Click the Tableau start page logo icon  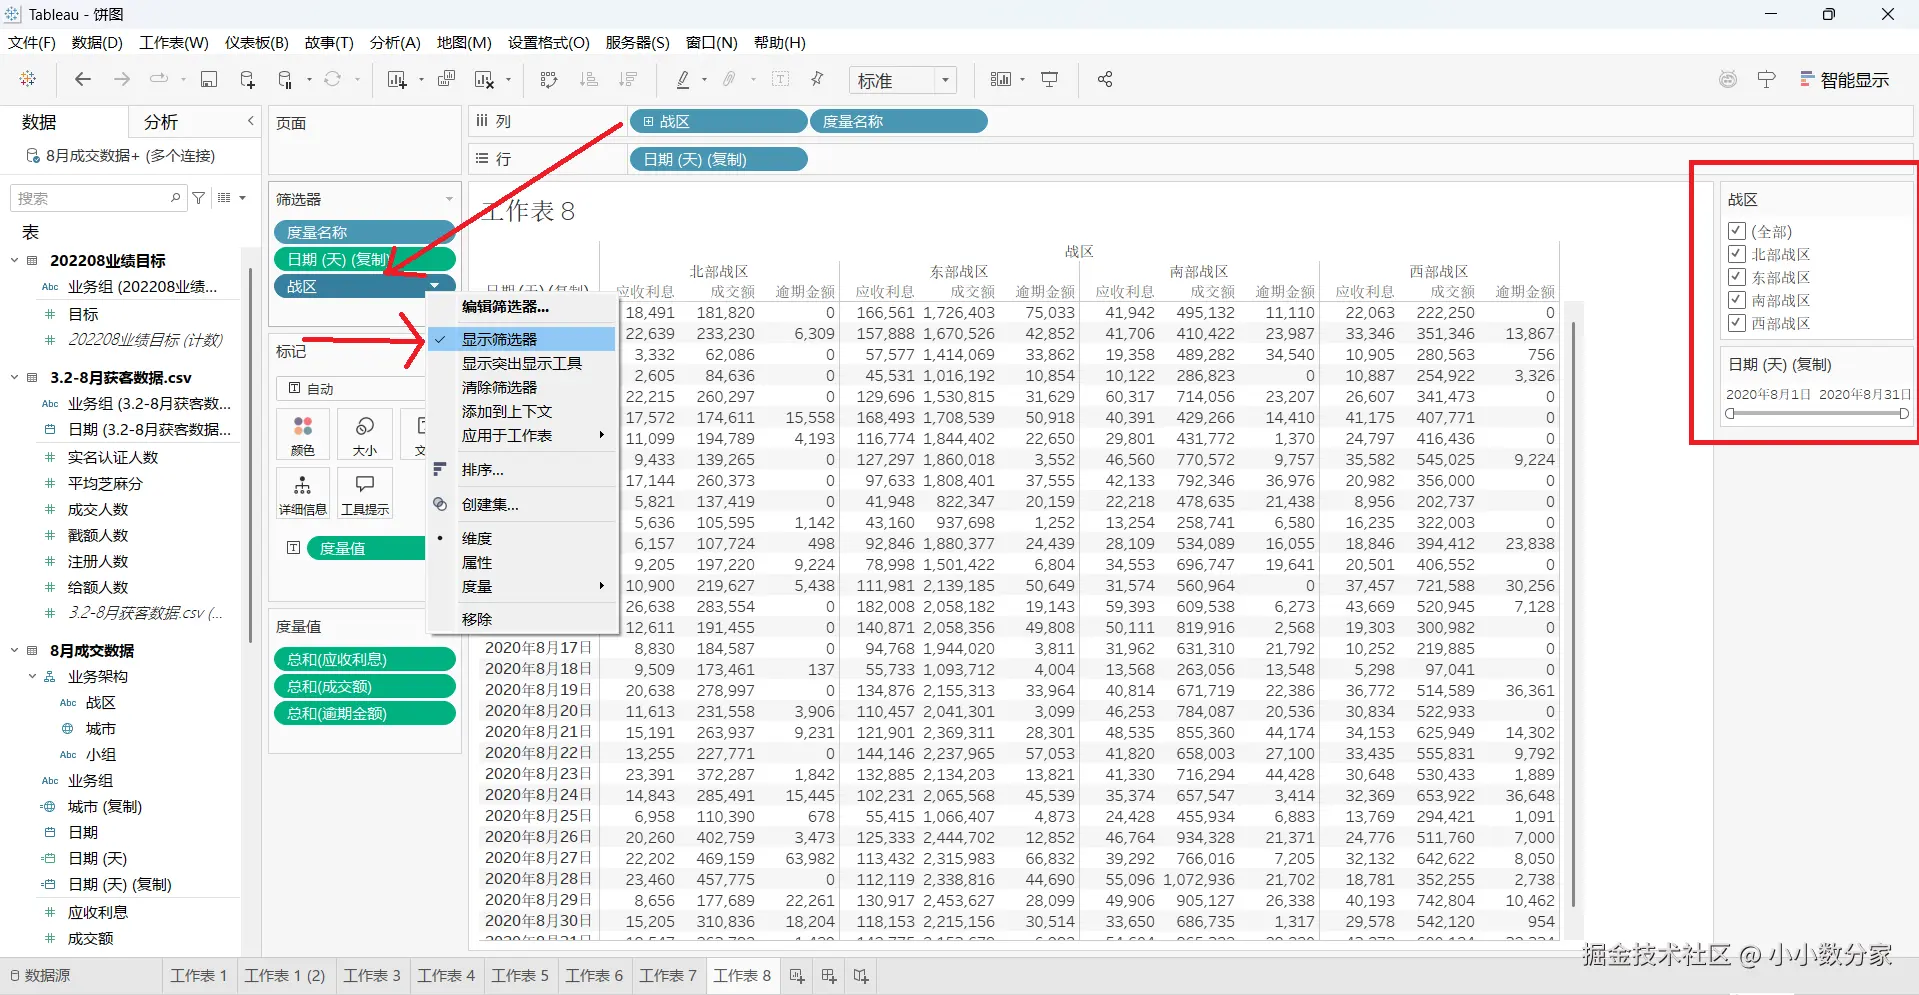coord(28,79)
